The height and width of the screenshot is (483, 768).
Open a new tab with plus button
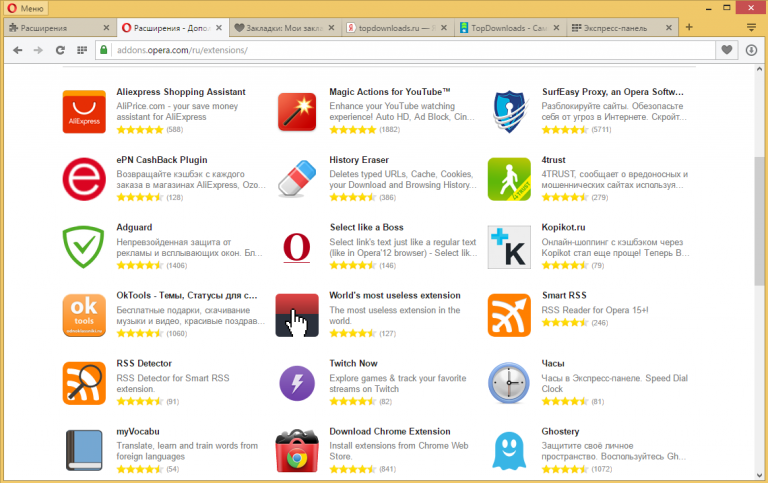(689, 27)
